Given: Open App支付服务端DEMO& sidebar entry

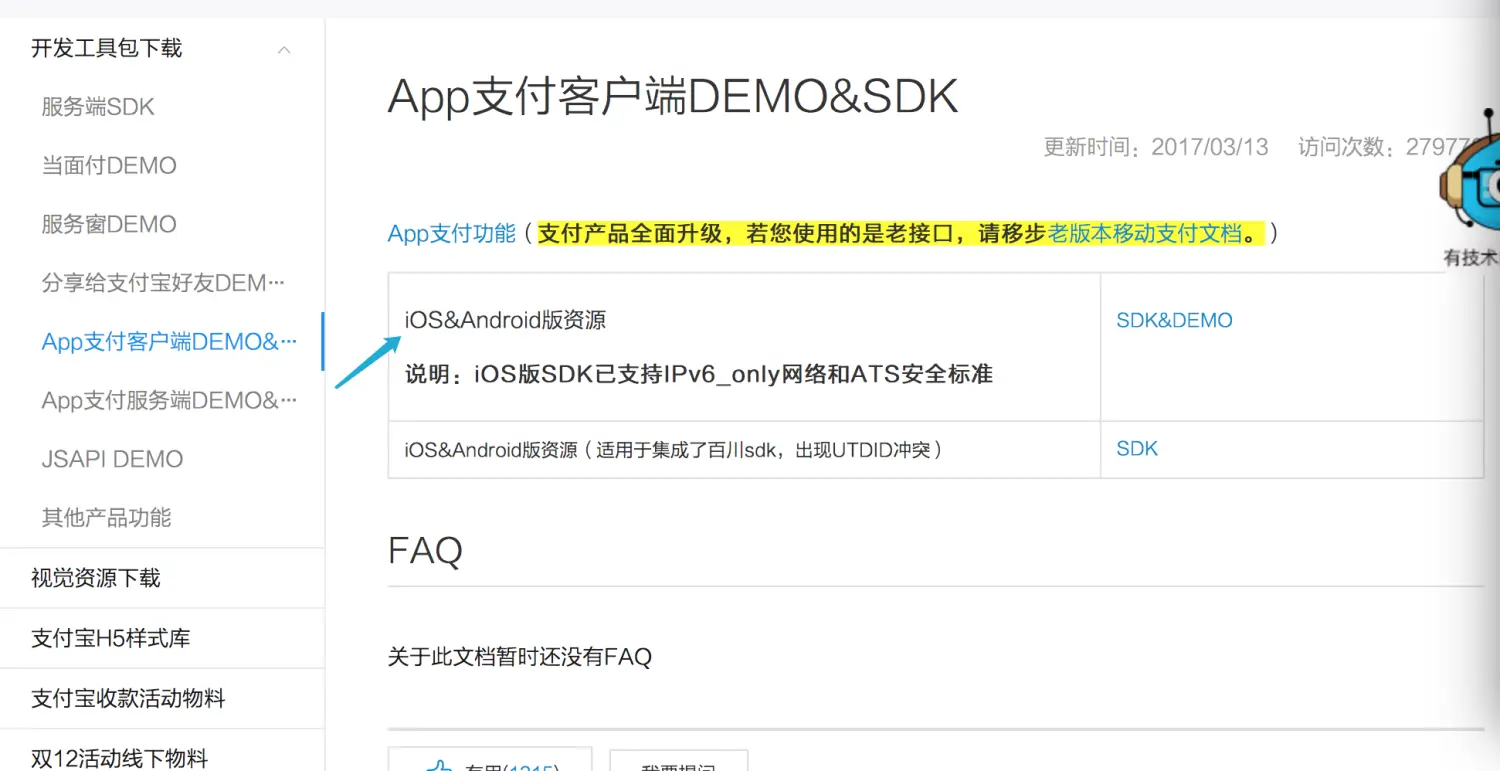Looking at the screenshot, I should (169, 401).
